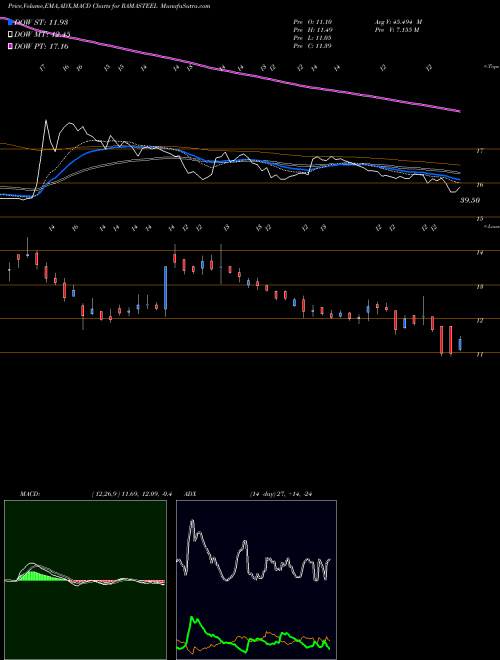
Task: Click the Pre L: 11.05 value
Action: point(313,38)
